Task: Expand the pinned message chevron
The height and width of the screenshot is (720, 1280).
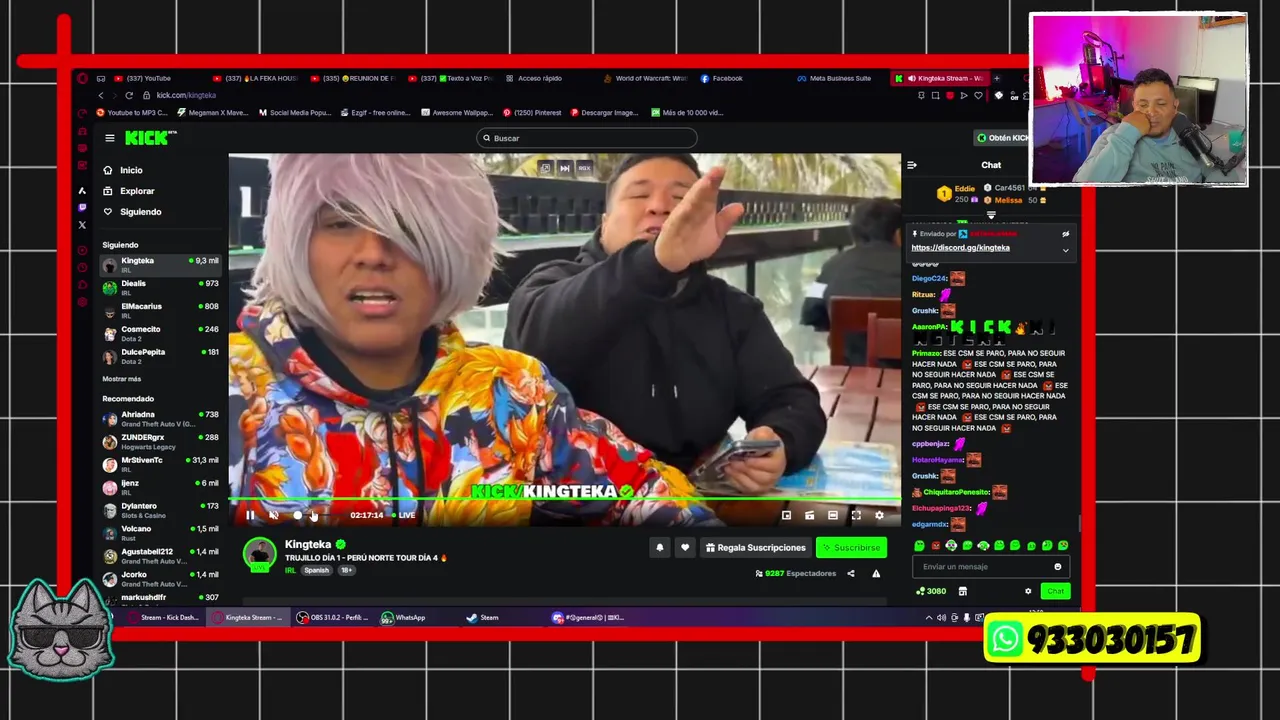Action: coord(1065,250)
